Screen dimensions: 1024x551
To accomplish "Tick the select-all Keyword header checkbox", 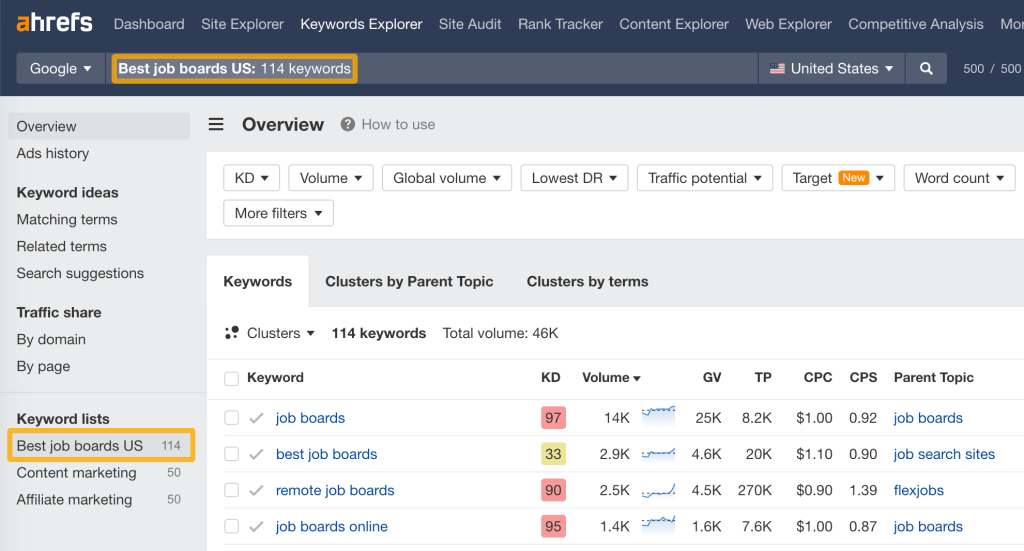I will [231, 379].
